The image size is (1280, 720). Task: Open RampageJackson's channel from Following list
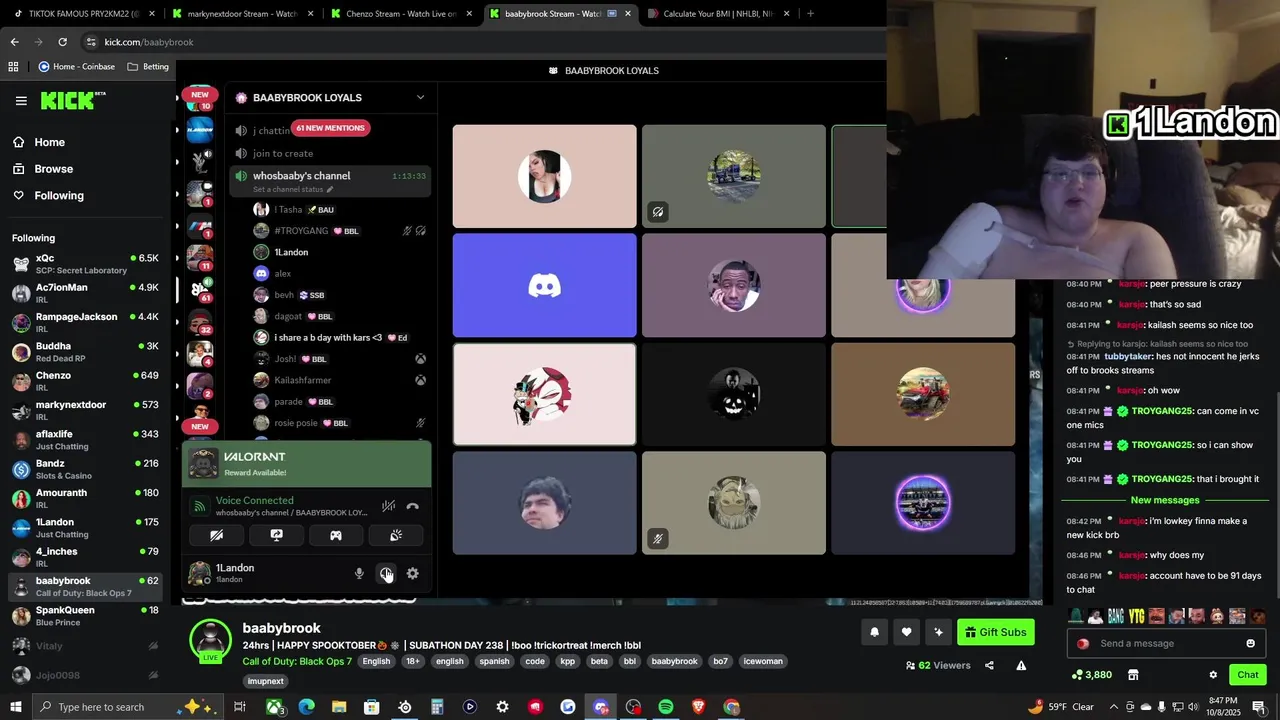tap(86, 322)
